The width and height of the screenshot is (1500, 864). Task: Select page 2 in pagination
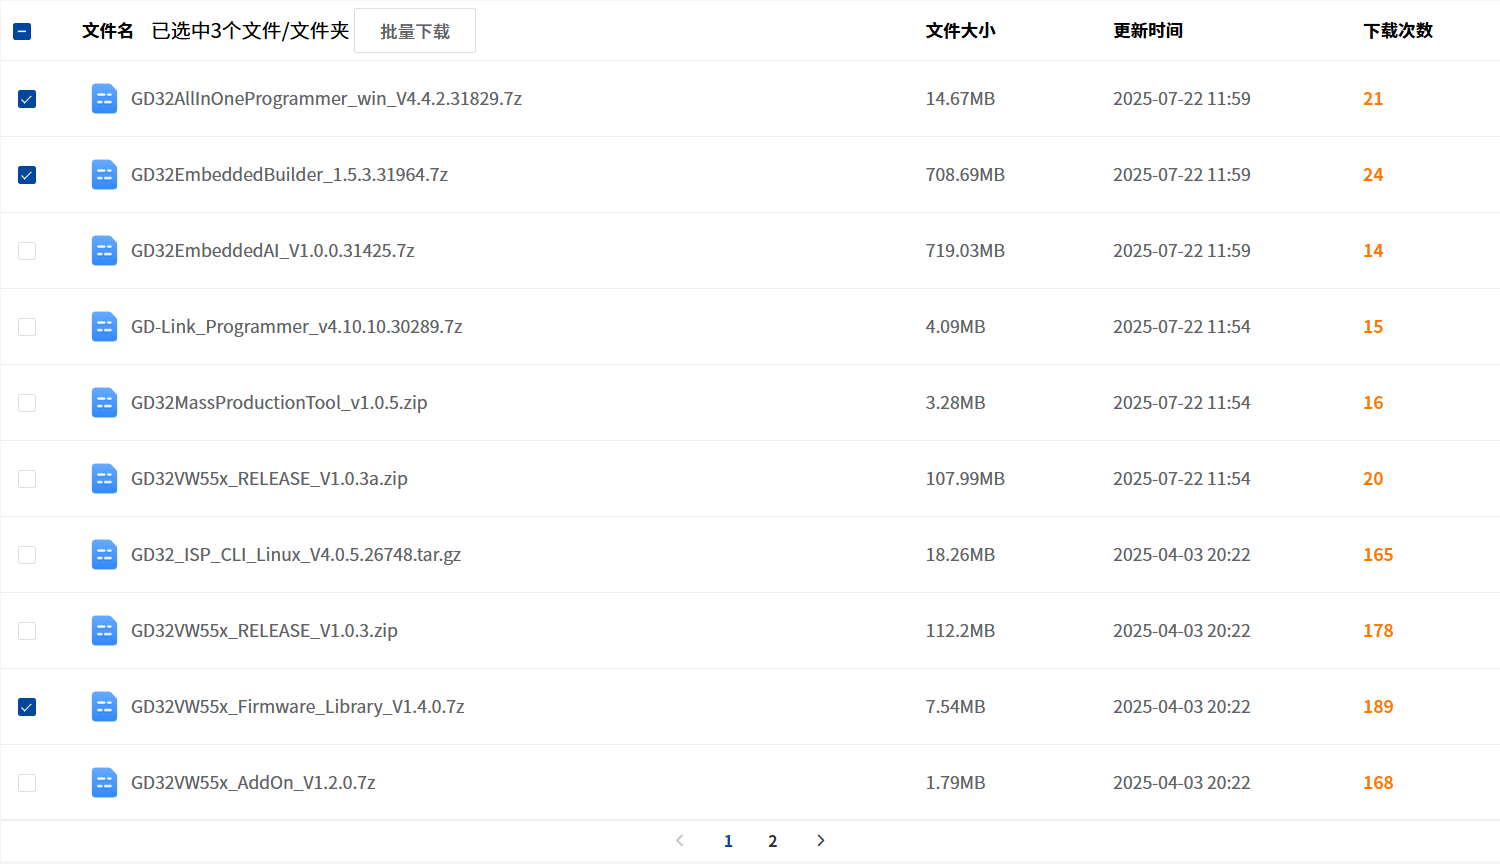[x=772, y=841]
